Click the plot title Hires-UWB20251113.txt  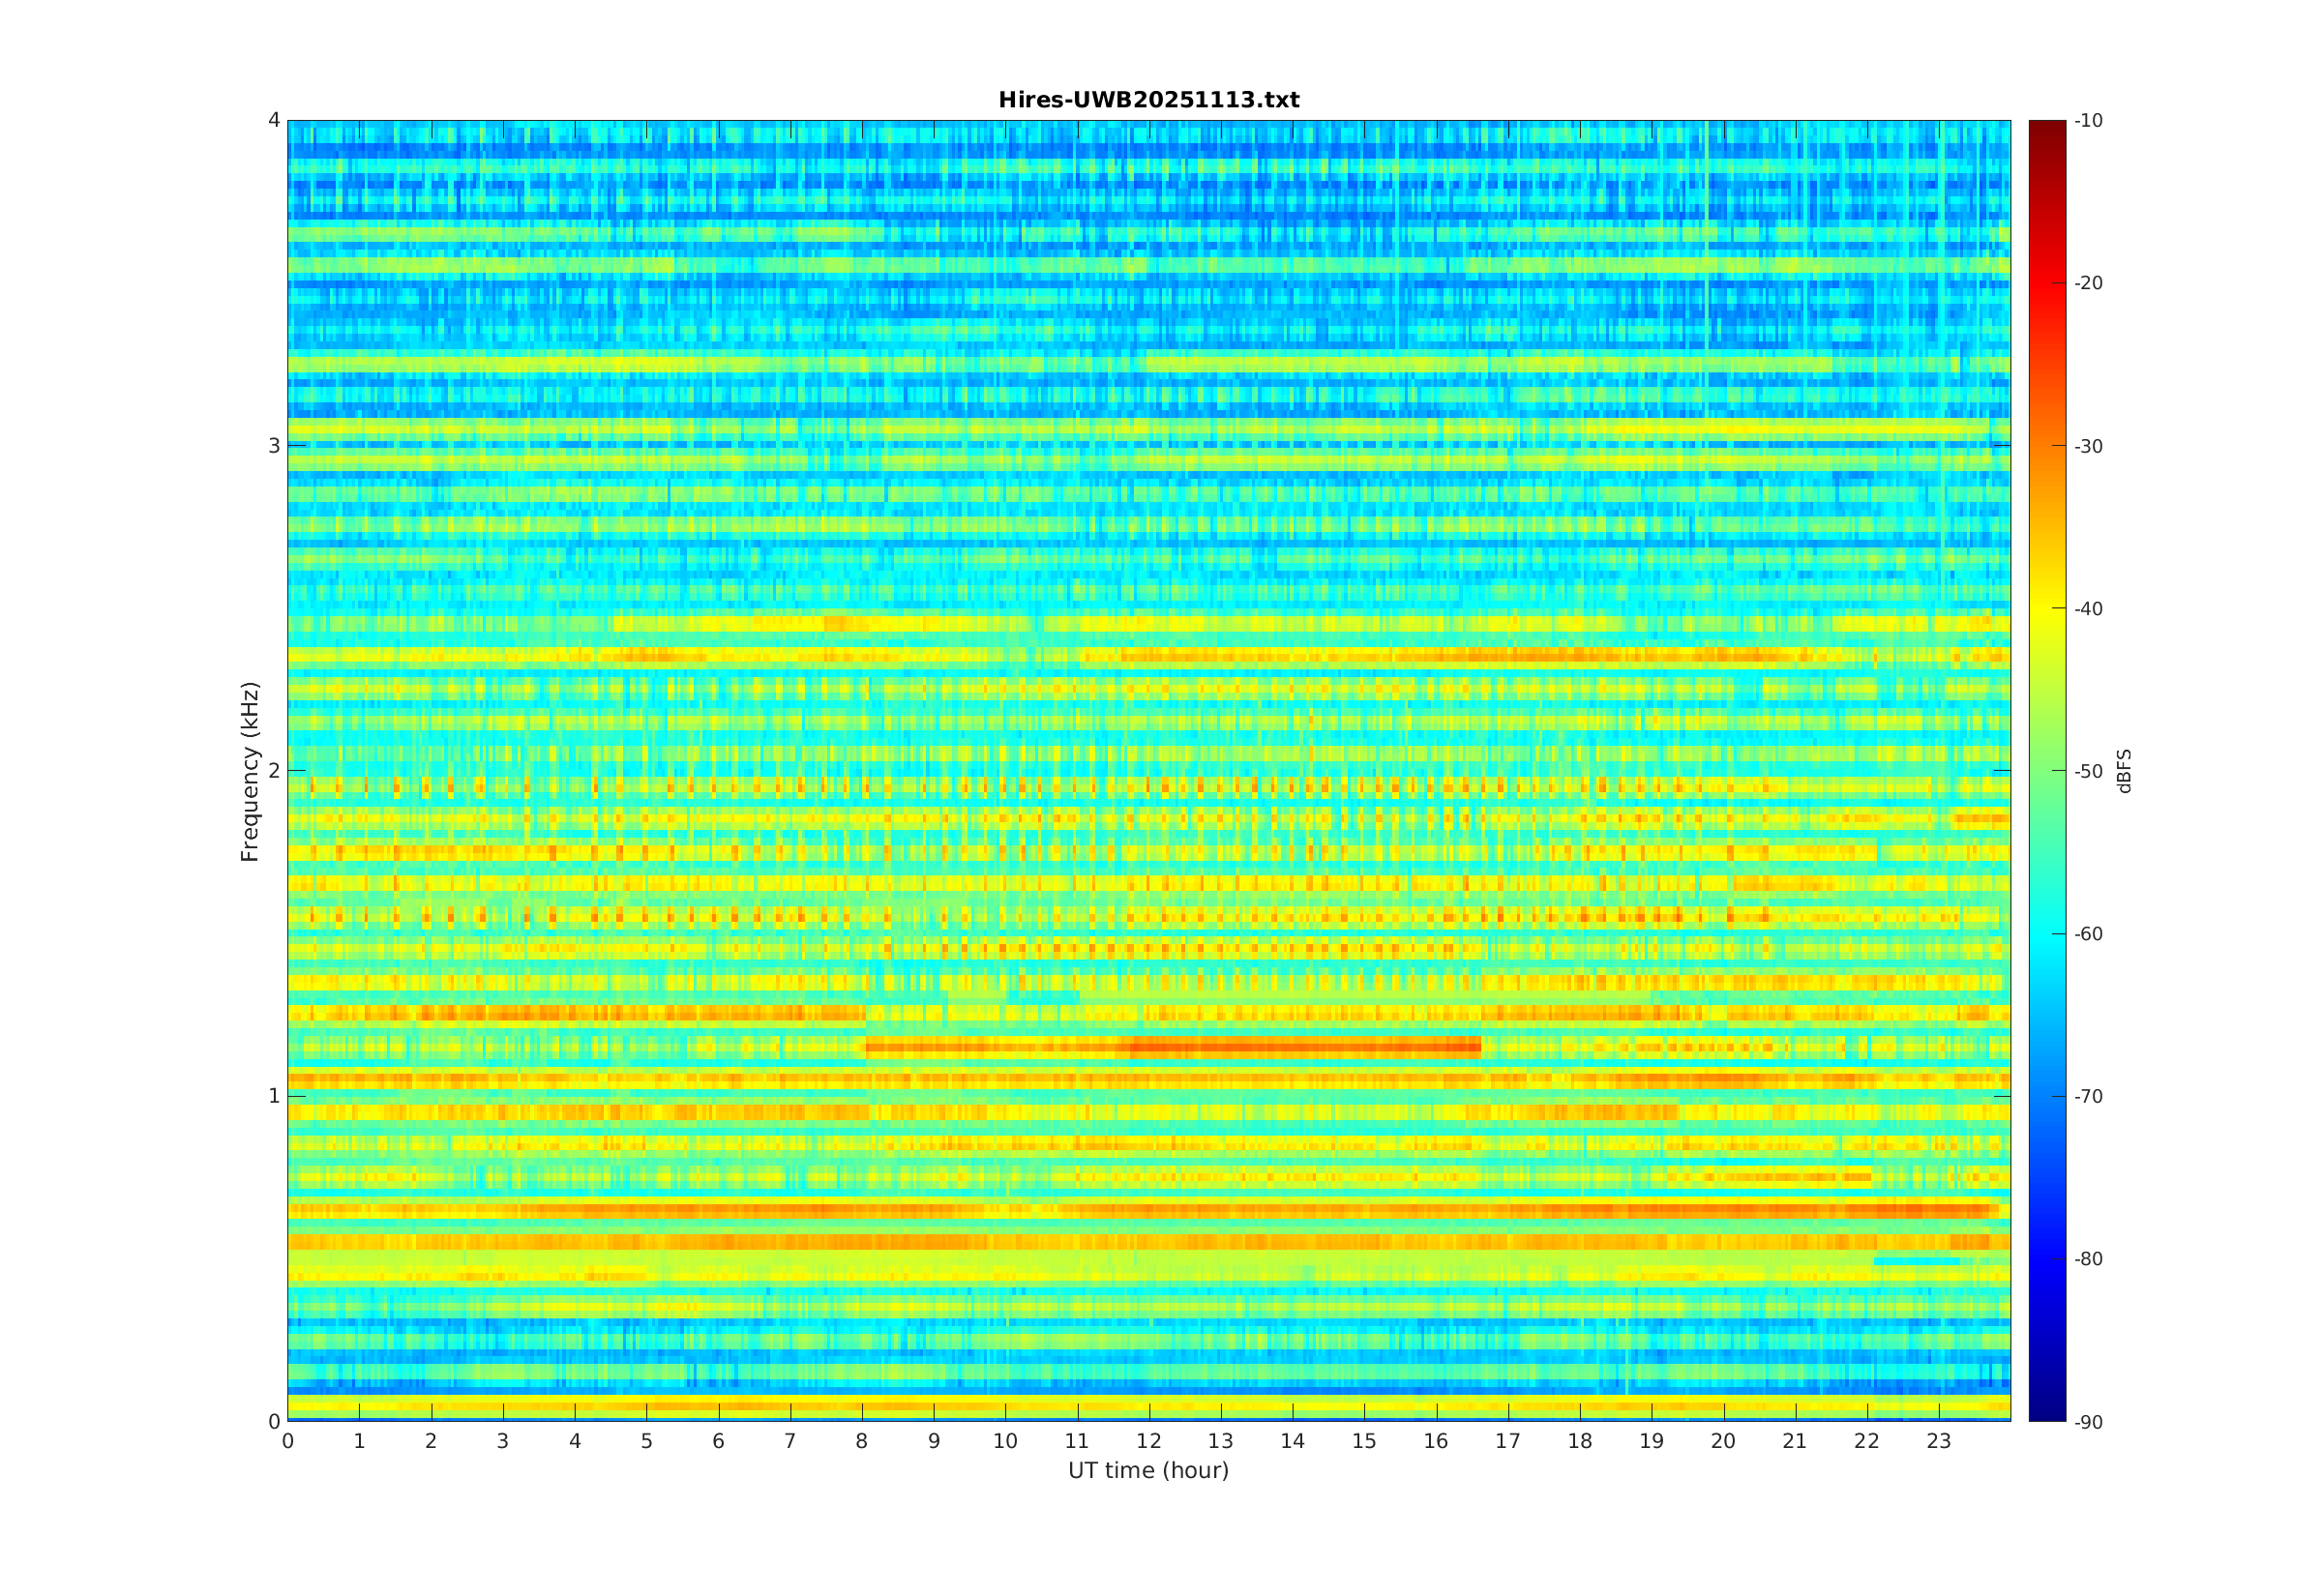click(x=1148, y=100)
